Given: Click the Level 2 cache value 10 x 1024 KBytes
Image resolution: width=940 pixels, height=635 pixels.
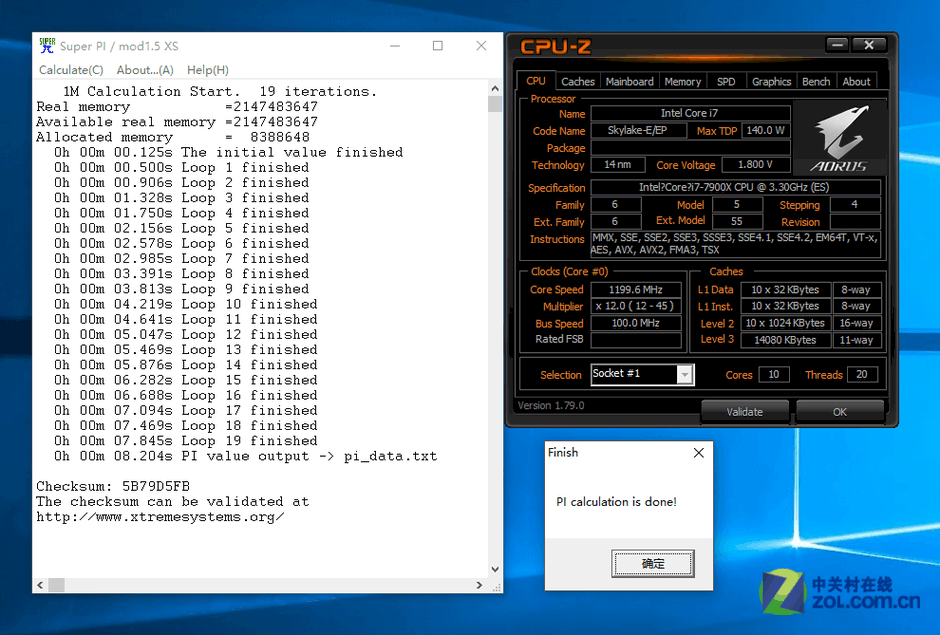Looking at the screenshot, I should [786, 323].
